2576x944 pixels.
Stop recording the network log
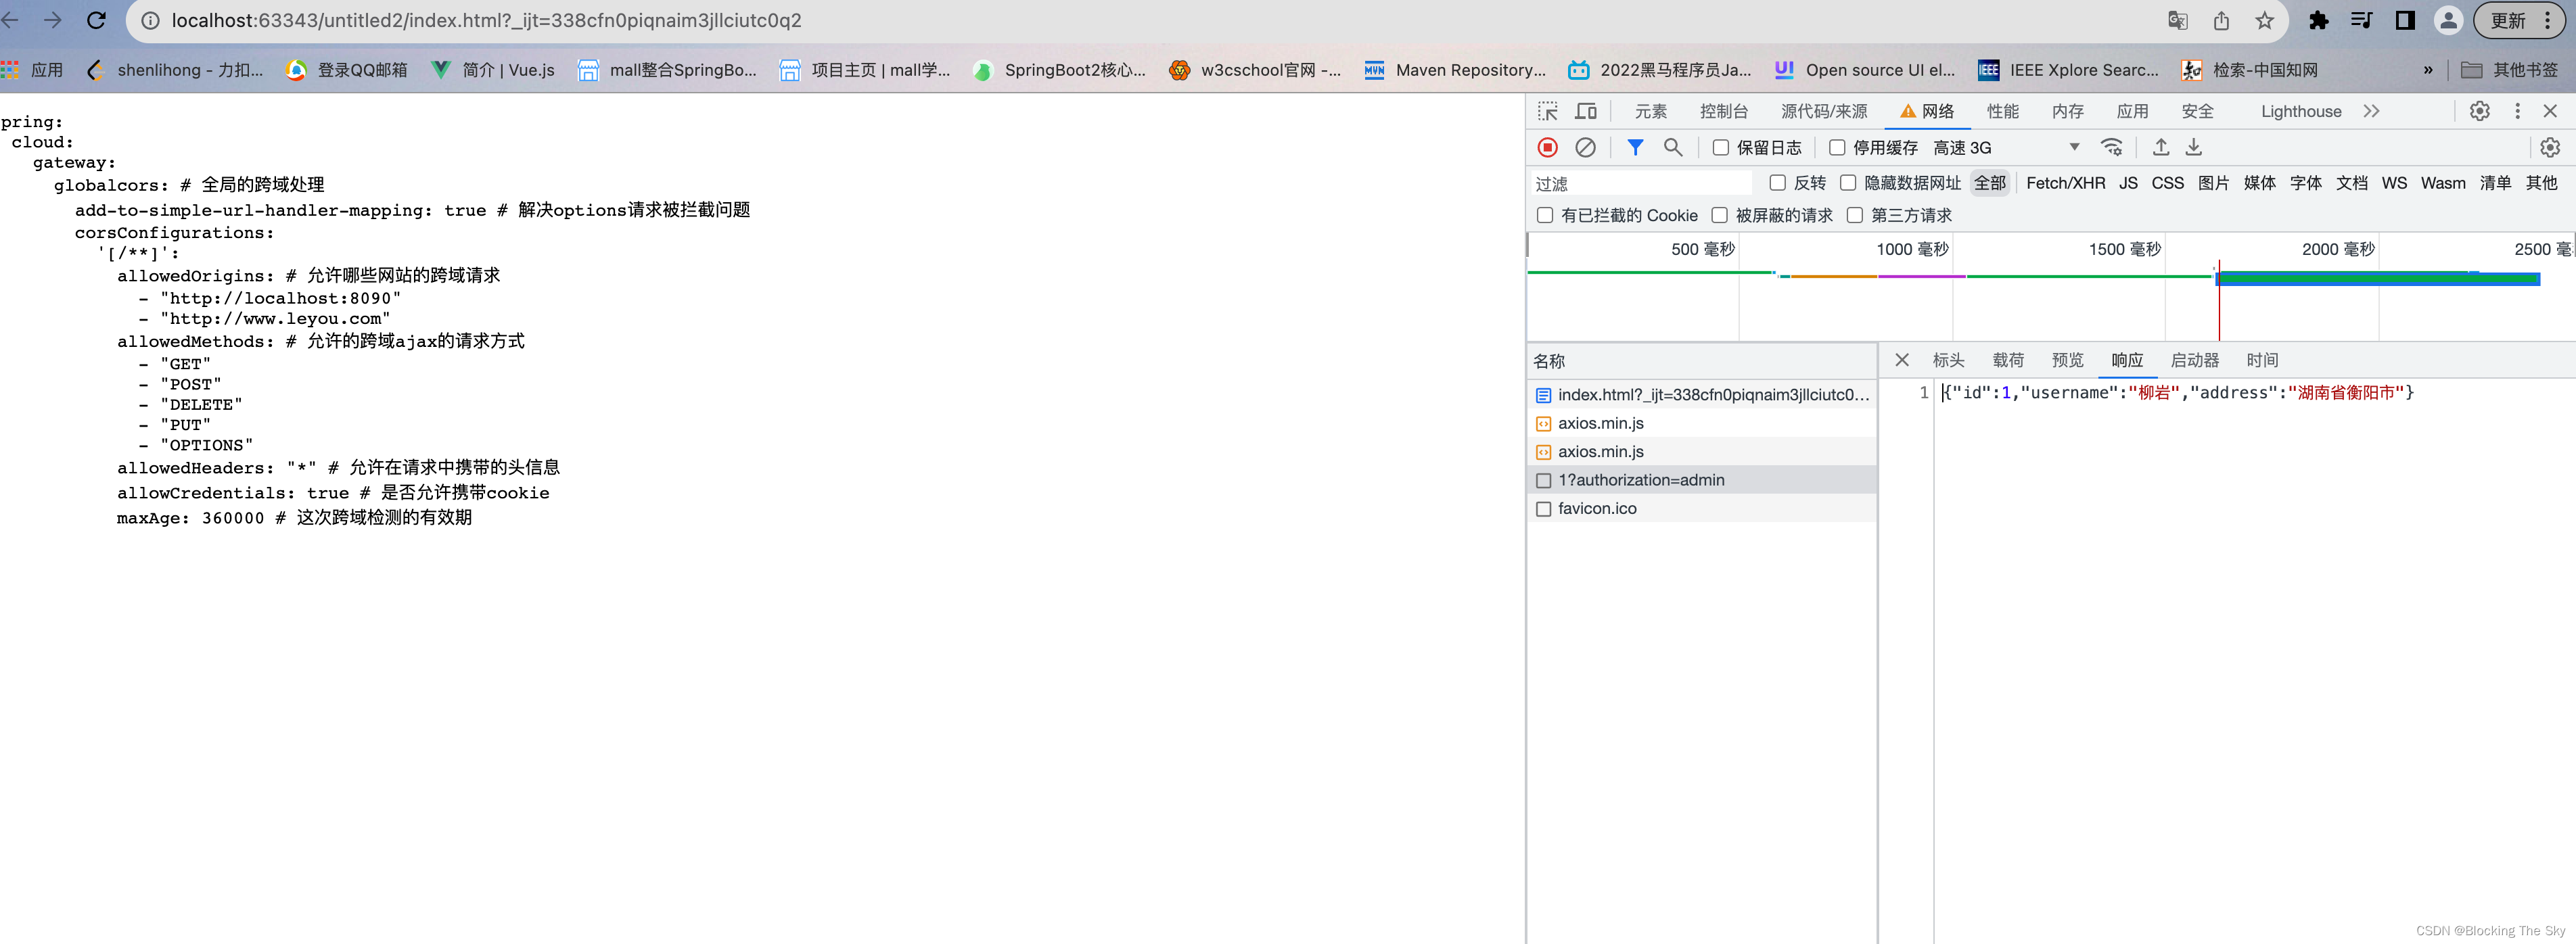(x=1548, y=148)
